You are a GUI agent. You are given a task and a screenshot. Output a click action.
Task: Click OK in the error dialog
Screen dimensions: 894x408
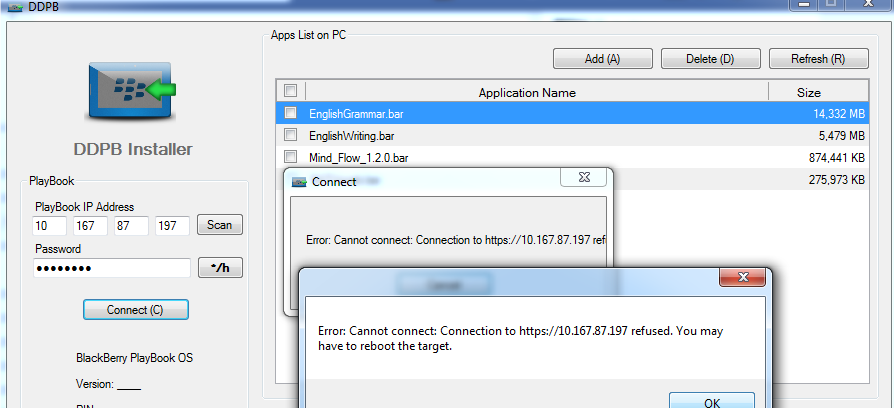712,401
